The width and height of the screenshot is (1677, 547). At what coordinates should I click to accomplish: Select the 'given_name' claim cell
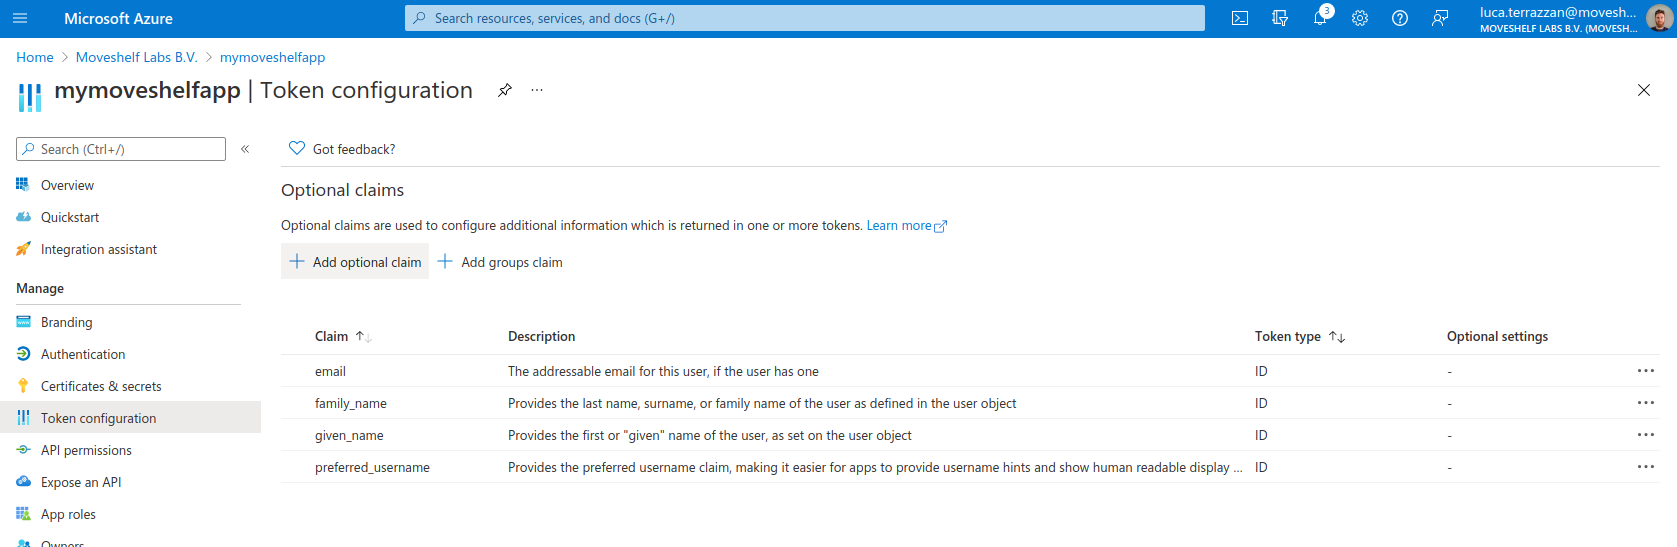pyautogui.click(x=349, y=435)
